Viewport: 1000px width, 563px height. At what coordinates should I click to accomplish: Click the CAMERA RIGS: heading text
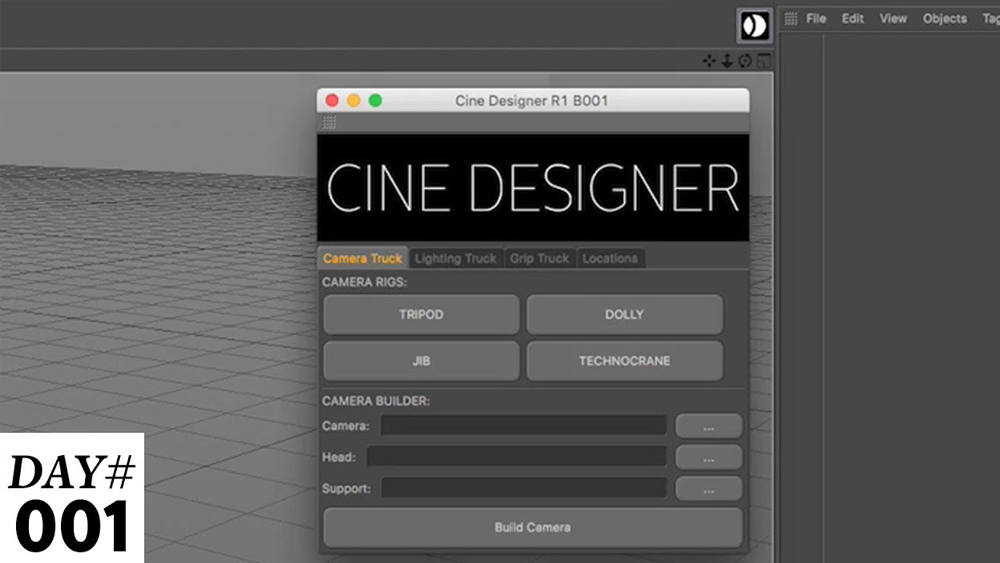pos(364,282)
